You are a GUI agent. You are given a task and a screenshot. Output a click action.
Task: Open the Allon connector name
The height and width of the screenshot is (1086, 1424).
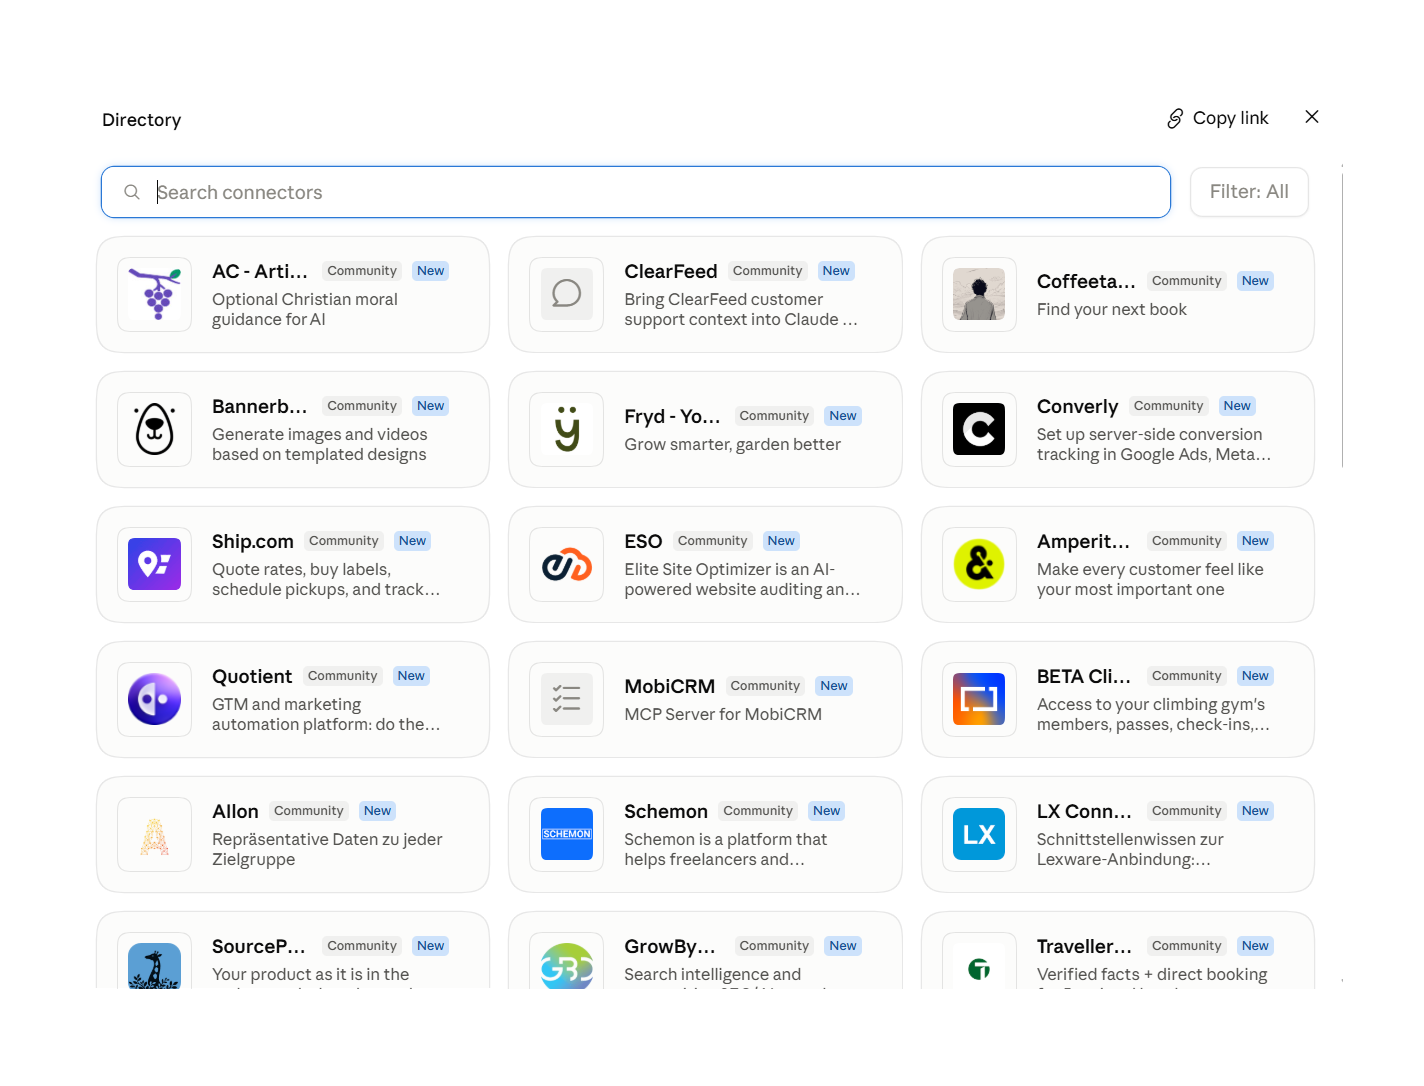pyautogui.click(x=235, y=811)
